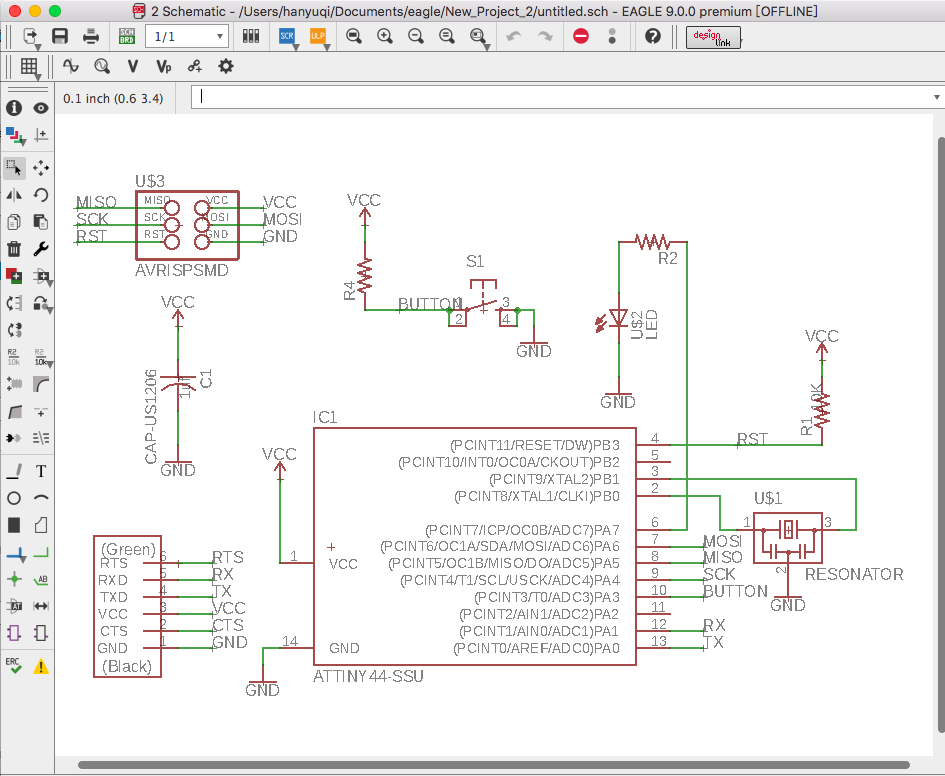Expand the command line history dropdown
Viewport: 945px width, 776px height.
click(936, 98)
